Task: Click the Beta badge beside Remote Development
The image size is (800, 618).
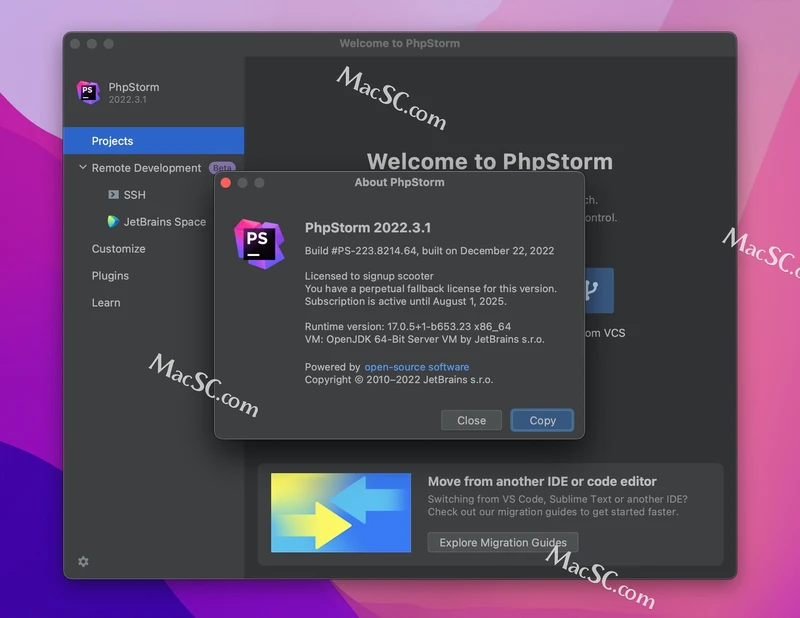Action: [x=221, y=168]
